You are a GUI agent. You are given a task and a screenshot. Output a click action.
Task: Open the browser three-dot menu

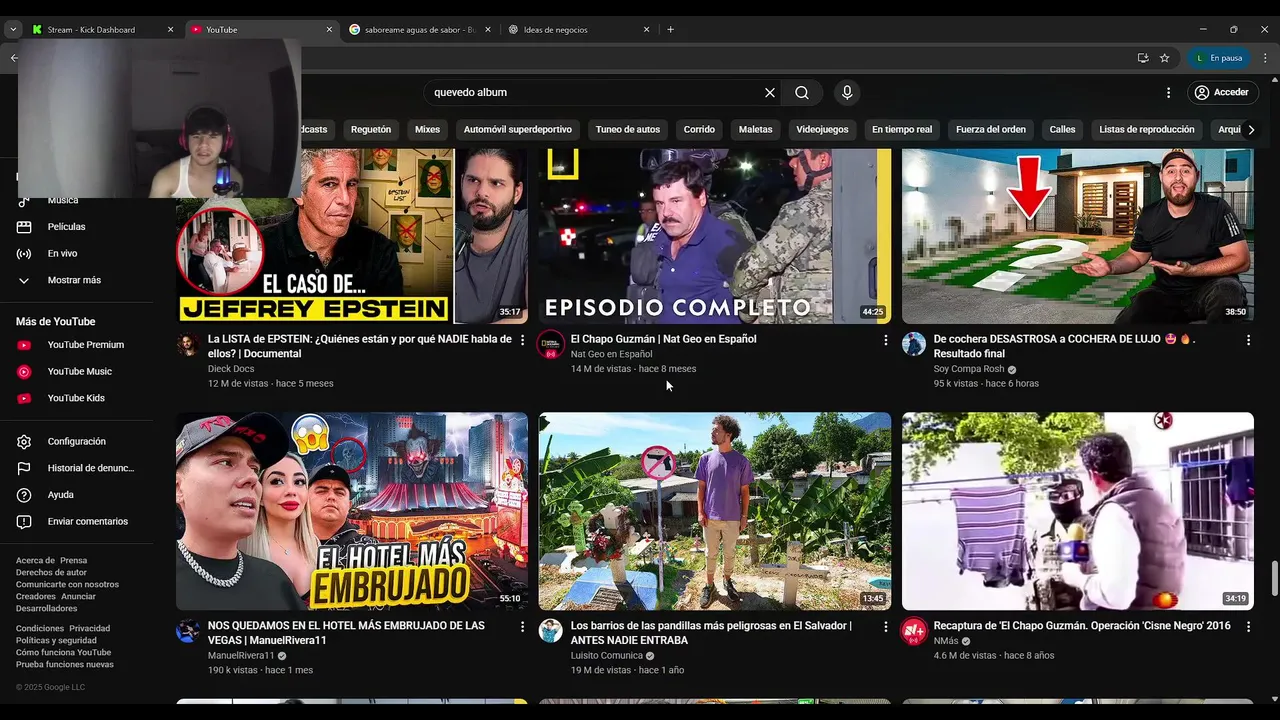click(x=1266, y=58)
